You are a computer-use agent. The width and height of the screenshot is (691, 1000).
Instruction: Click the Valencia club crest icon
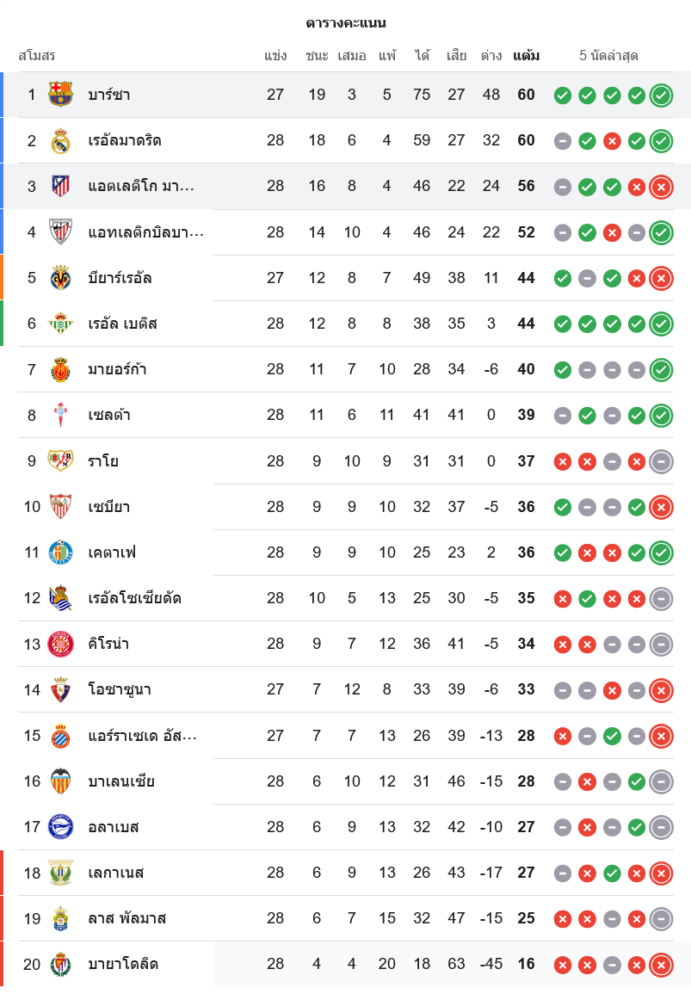61,781
